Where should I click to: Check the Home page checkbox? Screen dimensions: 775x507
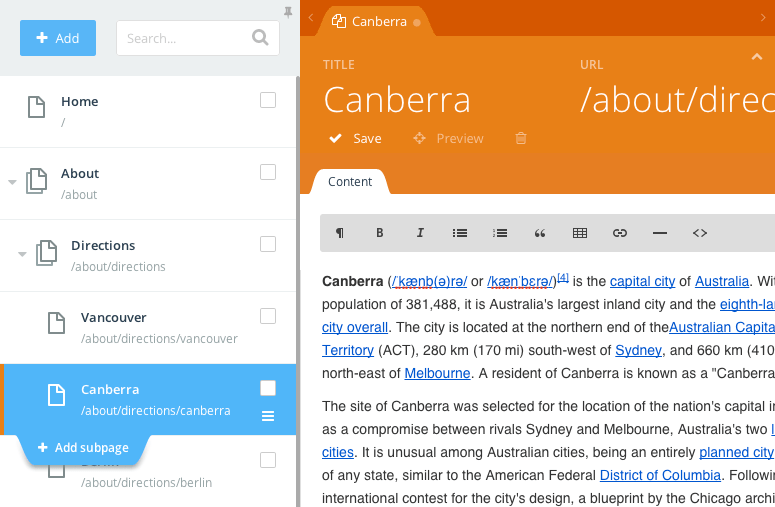point(268,100)
